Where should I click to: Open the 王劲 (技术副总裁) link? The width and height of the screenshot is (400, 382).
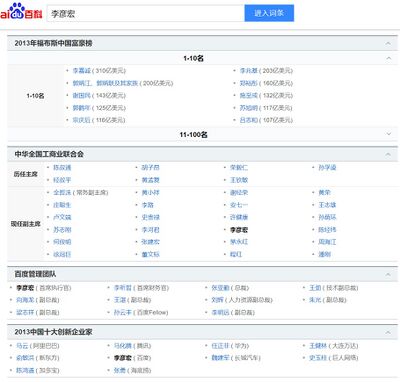click(315, 288)
